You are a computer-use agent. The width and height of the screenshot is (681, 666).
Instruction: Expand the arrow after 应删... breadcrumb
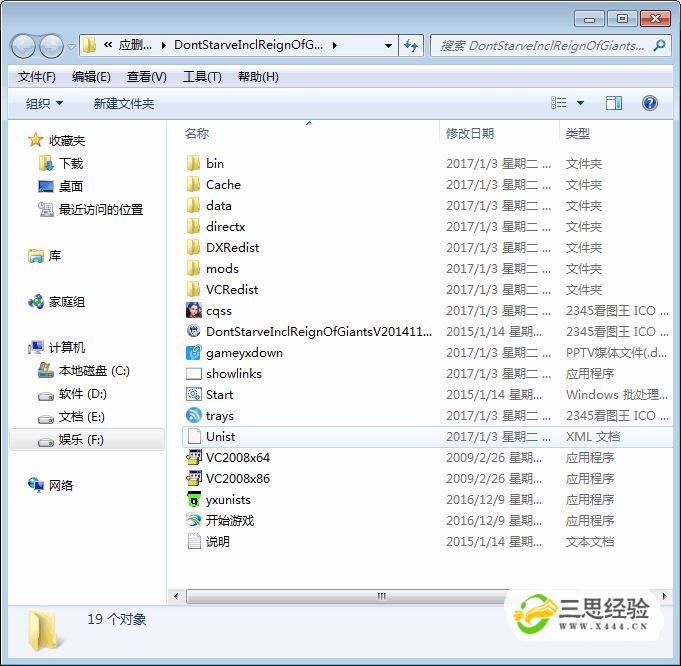163,45
